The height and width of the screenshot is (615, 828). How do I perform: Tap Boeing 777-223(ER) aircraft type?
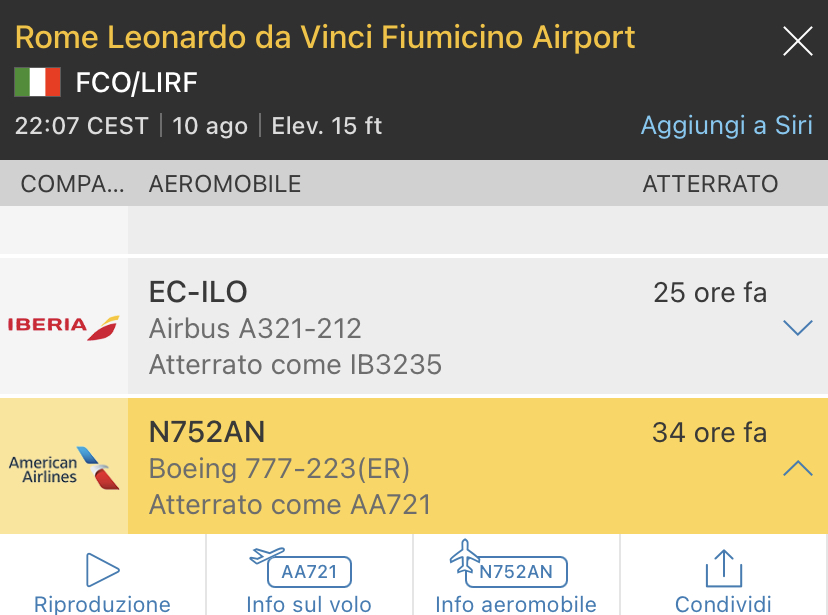279,469
